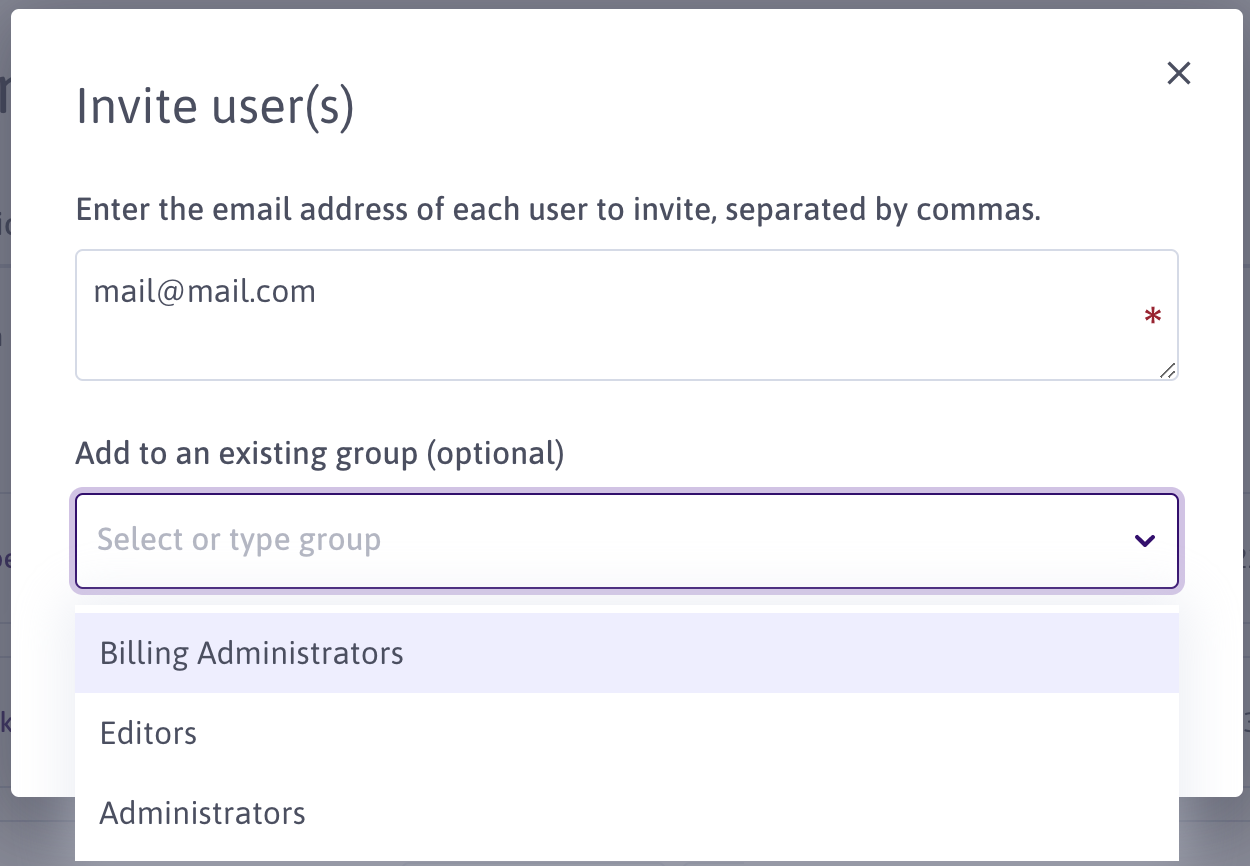Click the "Select or type group" placeholder
1250x866 pixels.
239,540
